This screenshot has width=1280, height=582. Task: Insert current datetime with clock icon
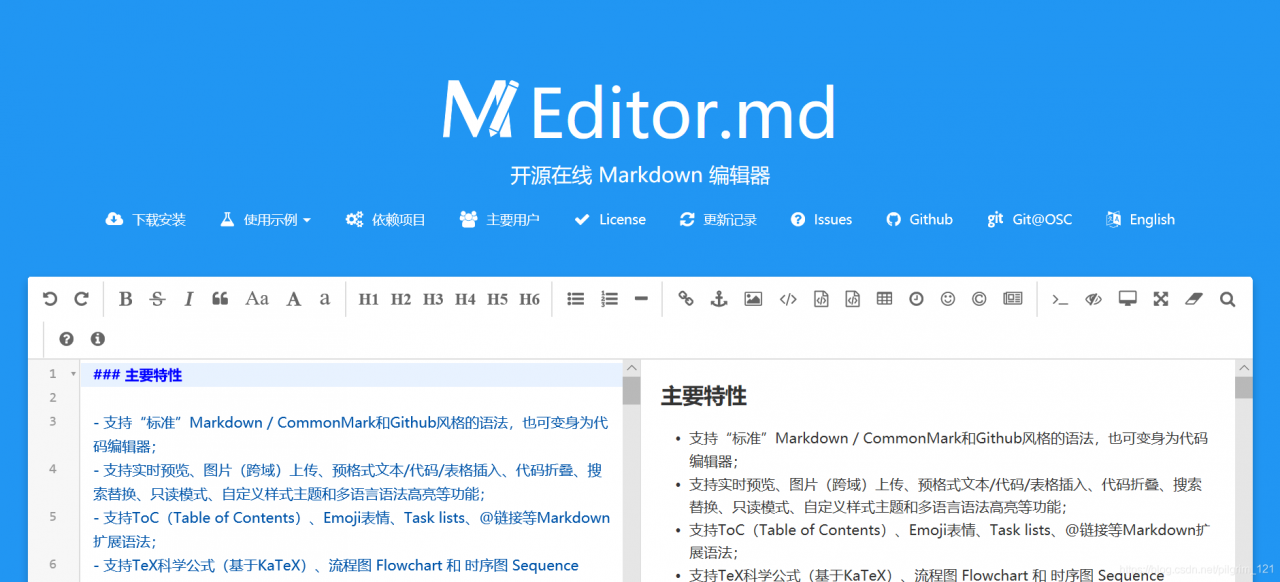(x=916, y=298)
